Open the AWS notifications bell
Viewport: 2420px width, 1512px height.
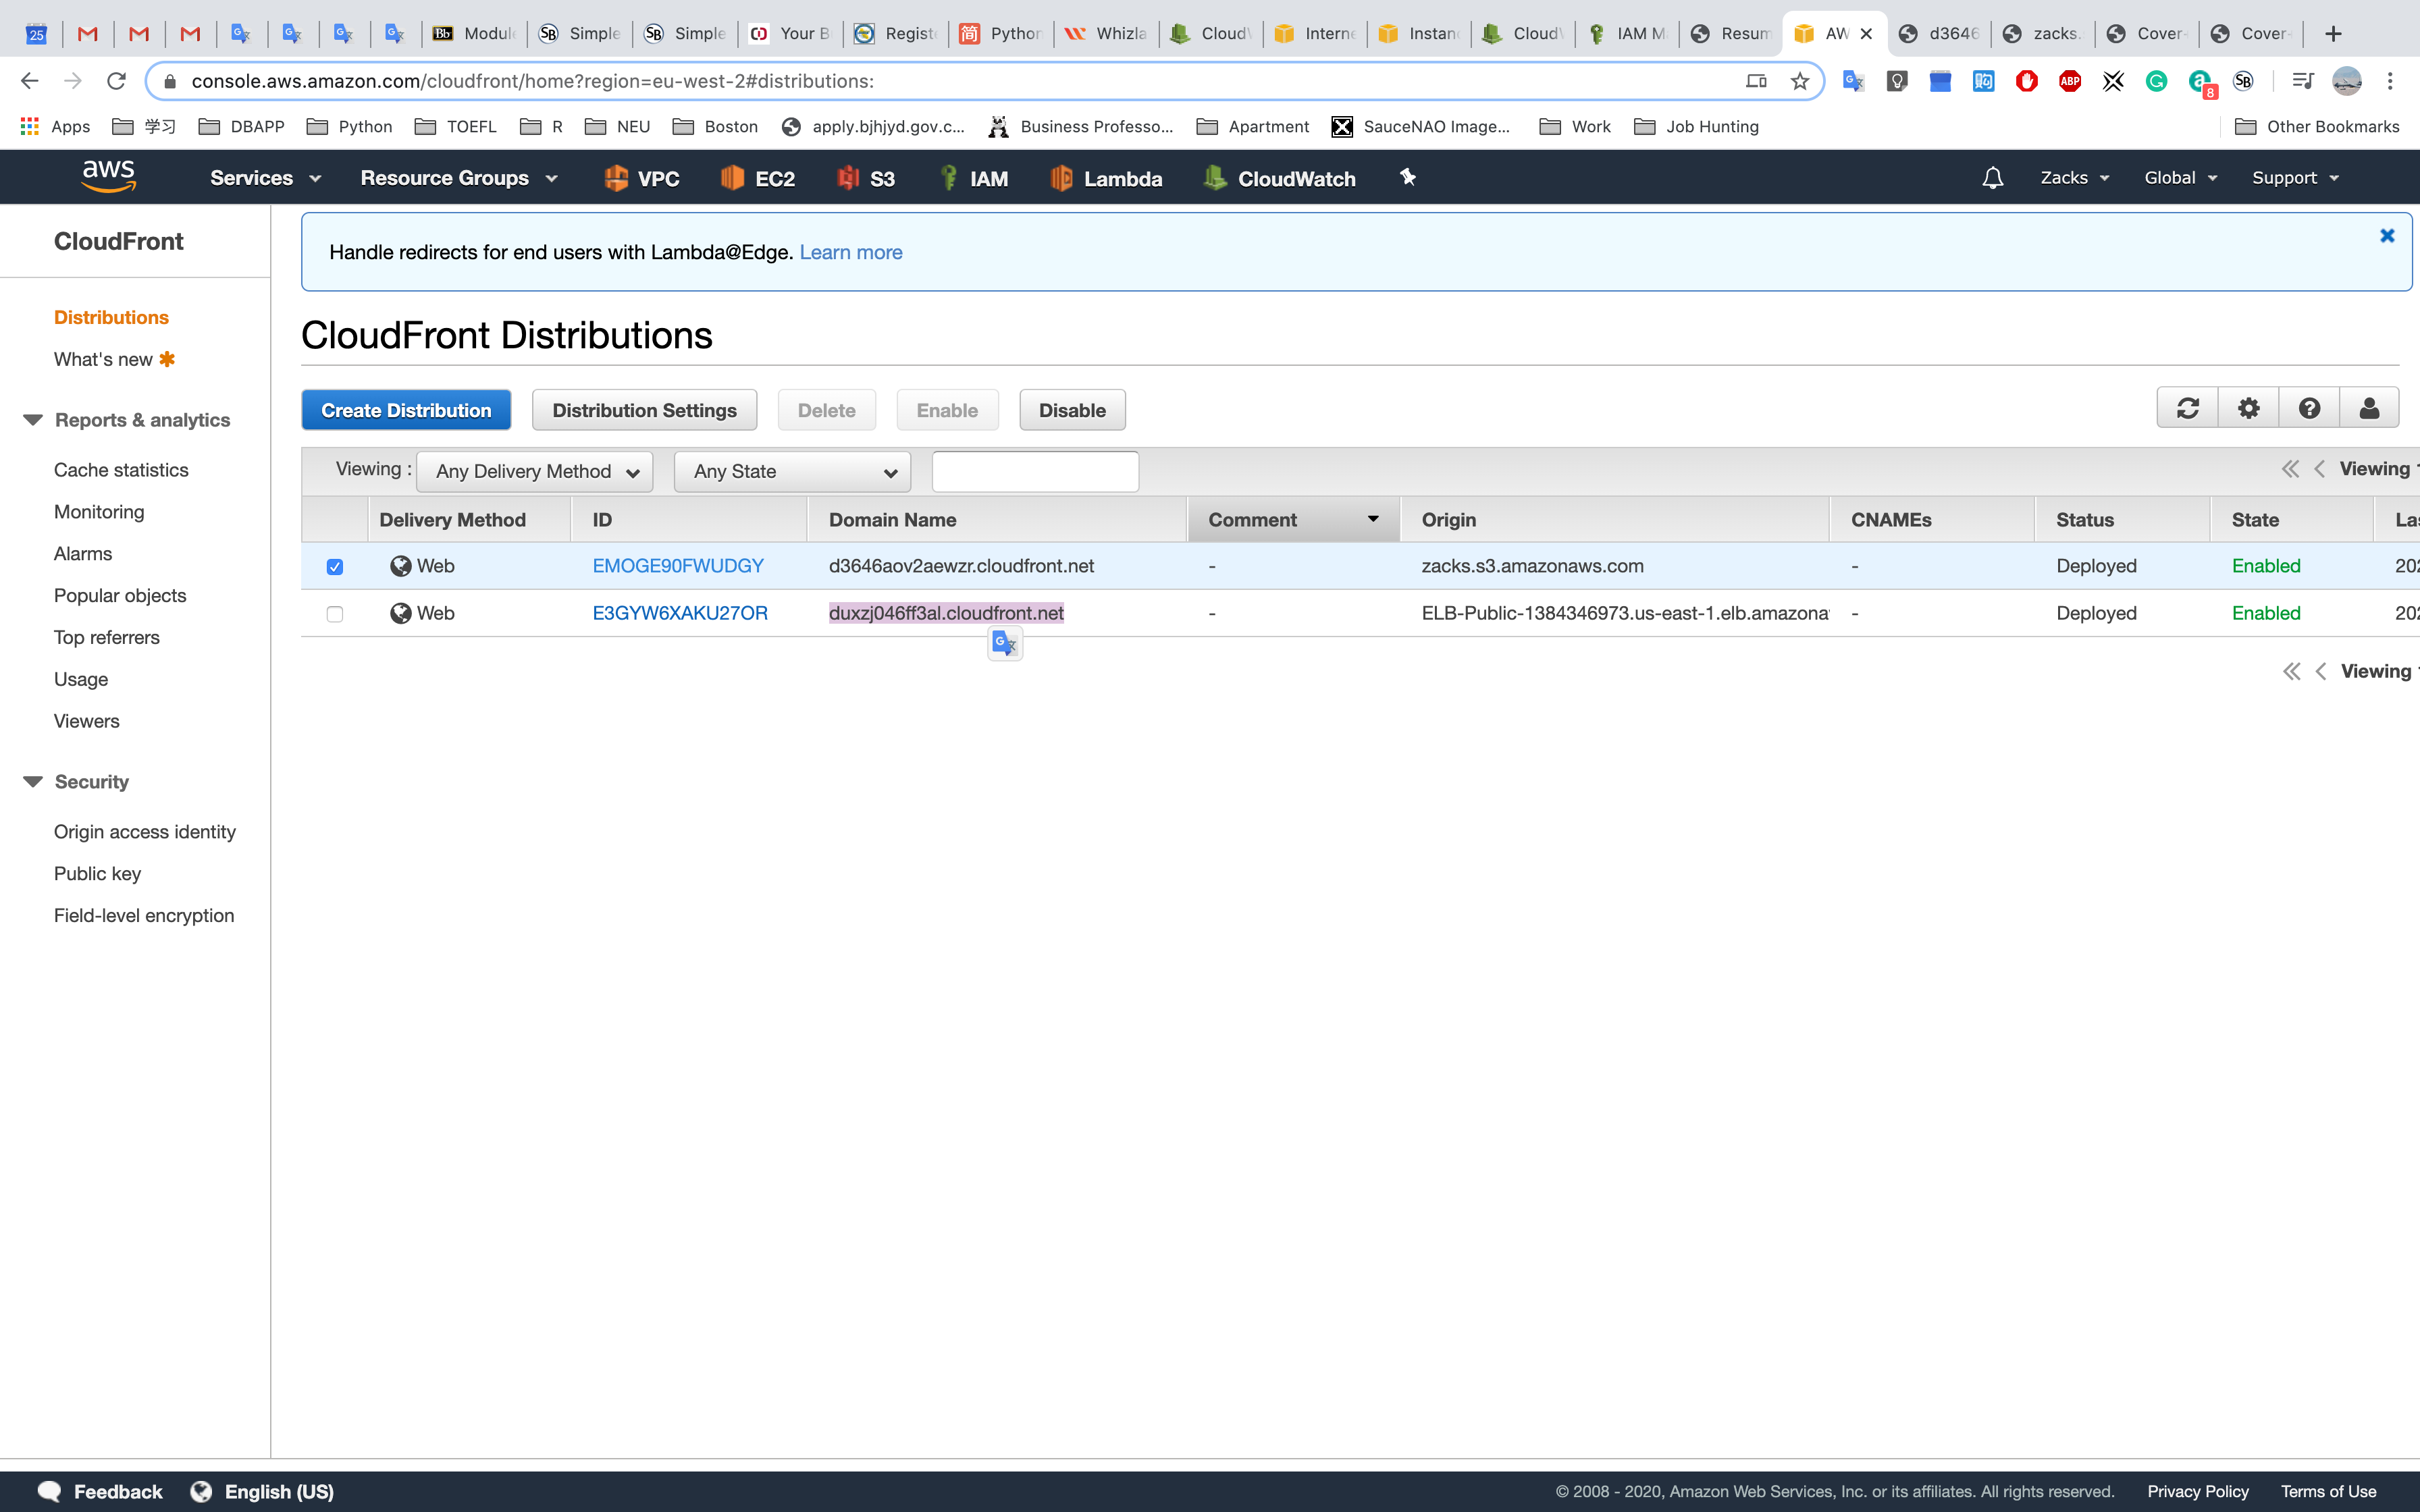1992,178
